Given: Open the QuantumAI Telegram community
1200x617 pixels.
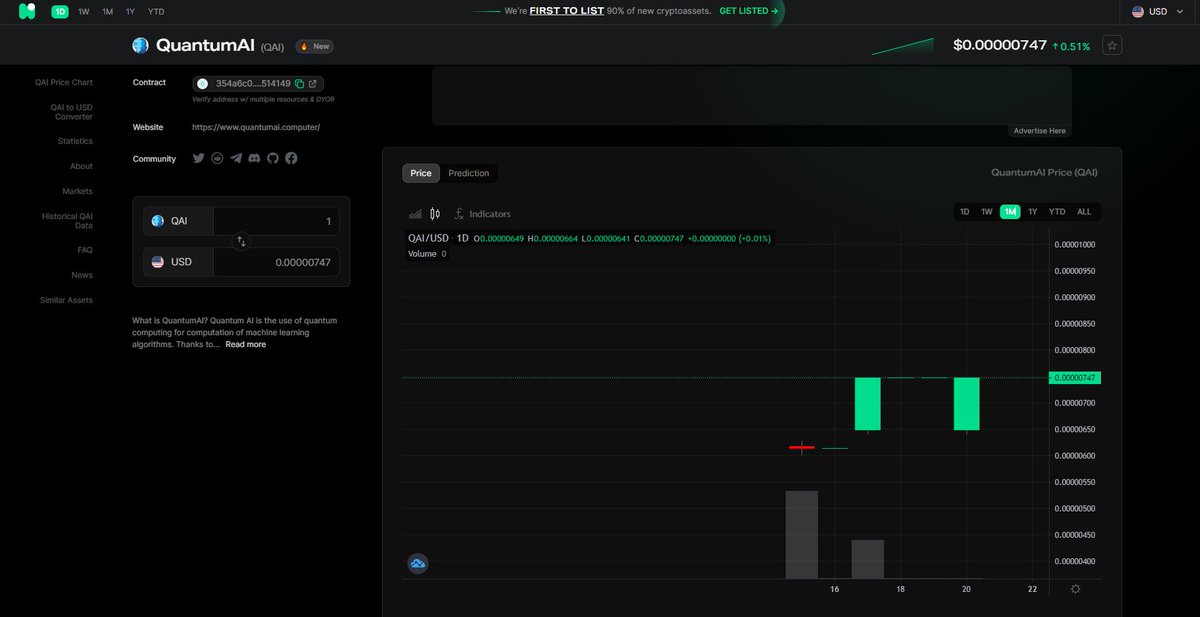Looking at the screenshot, I should [x=236, y=157].
